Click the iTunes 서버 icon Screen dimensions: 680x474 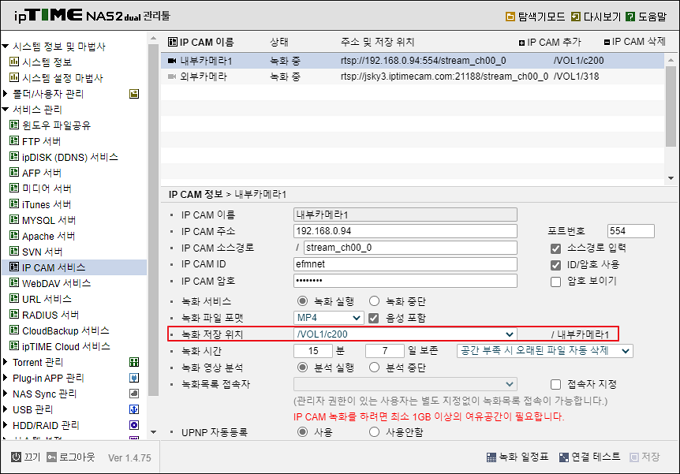click(x=14, y=204)
